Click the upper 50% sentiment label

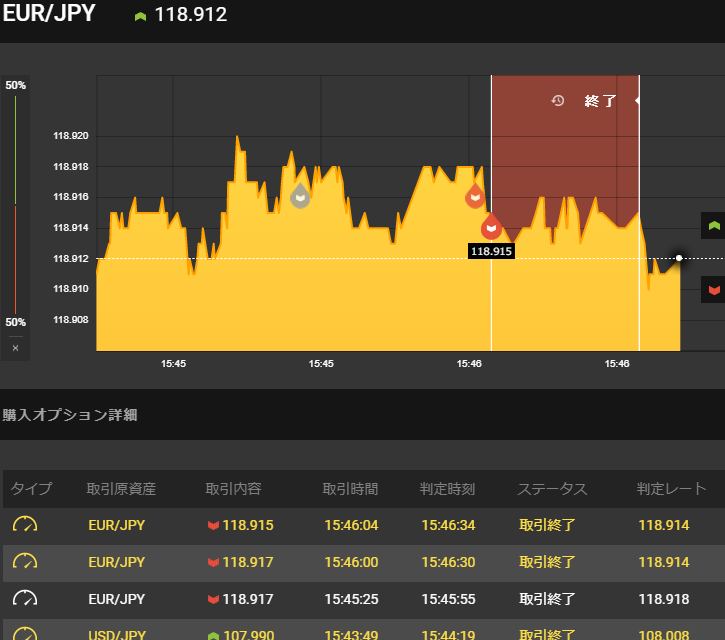pyautogui.click(x=16, y=85)
